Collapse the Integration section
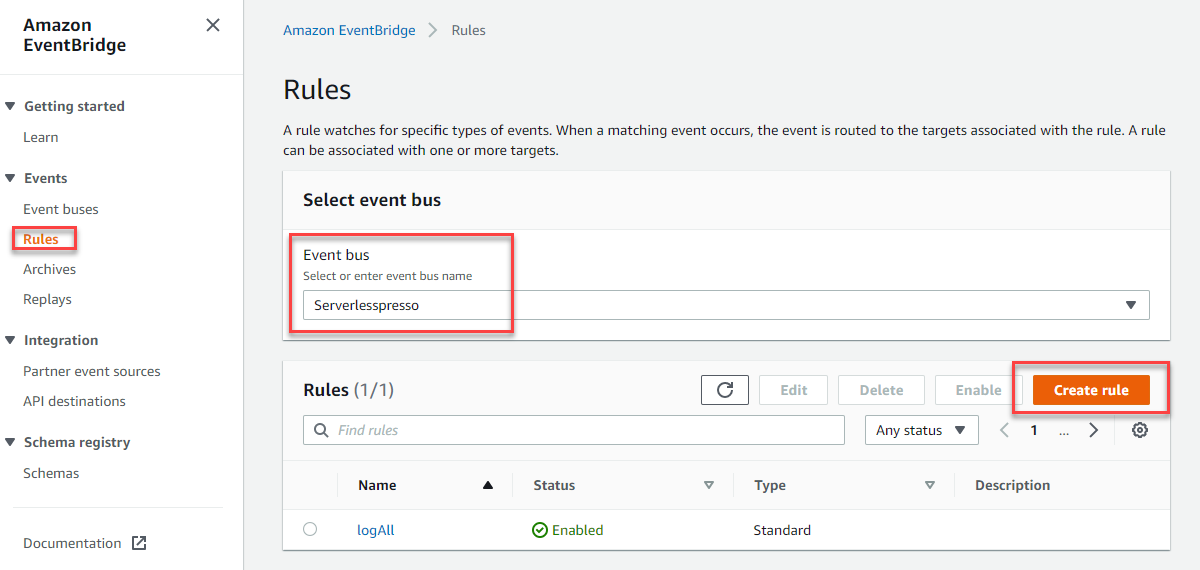The image size is (1200, 570). pyautogui.click(x=10, y=340)
